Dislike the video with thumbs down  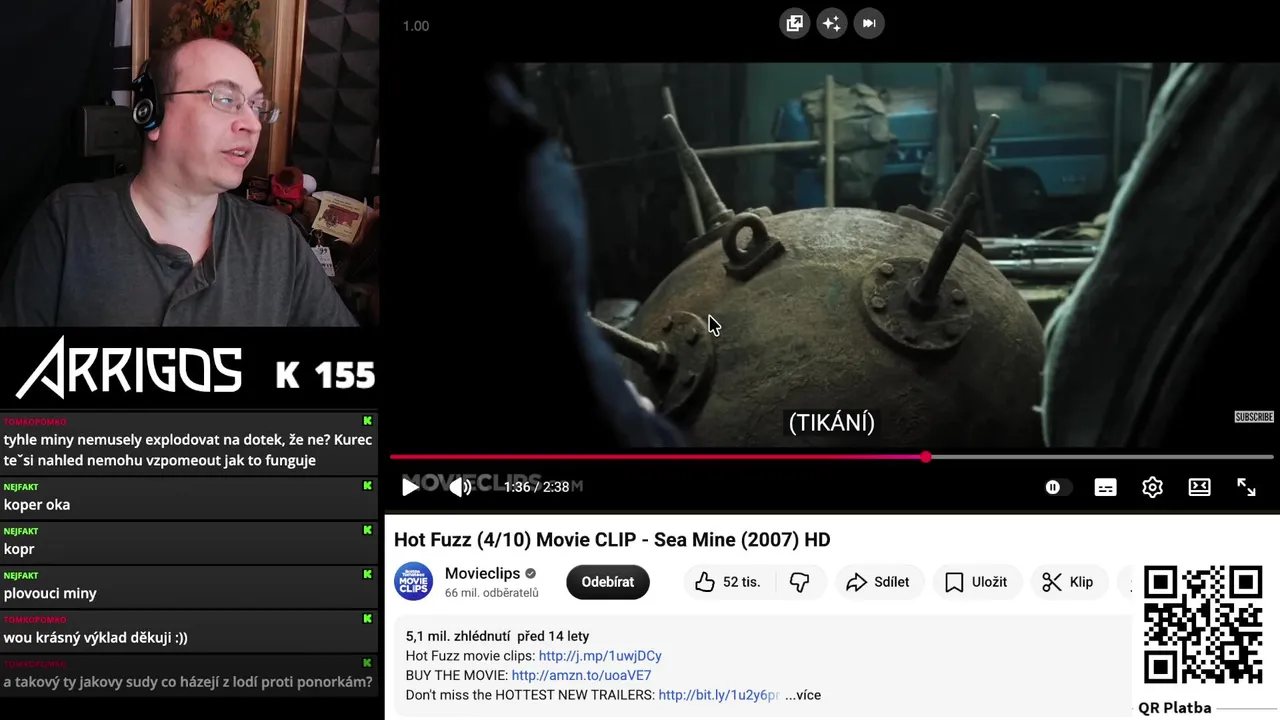coord(800,582)
